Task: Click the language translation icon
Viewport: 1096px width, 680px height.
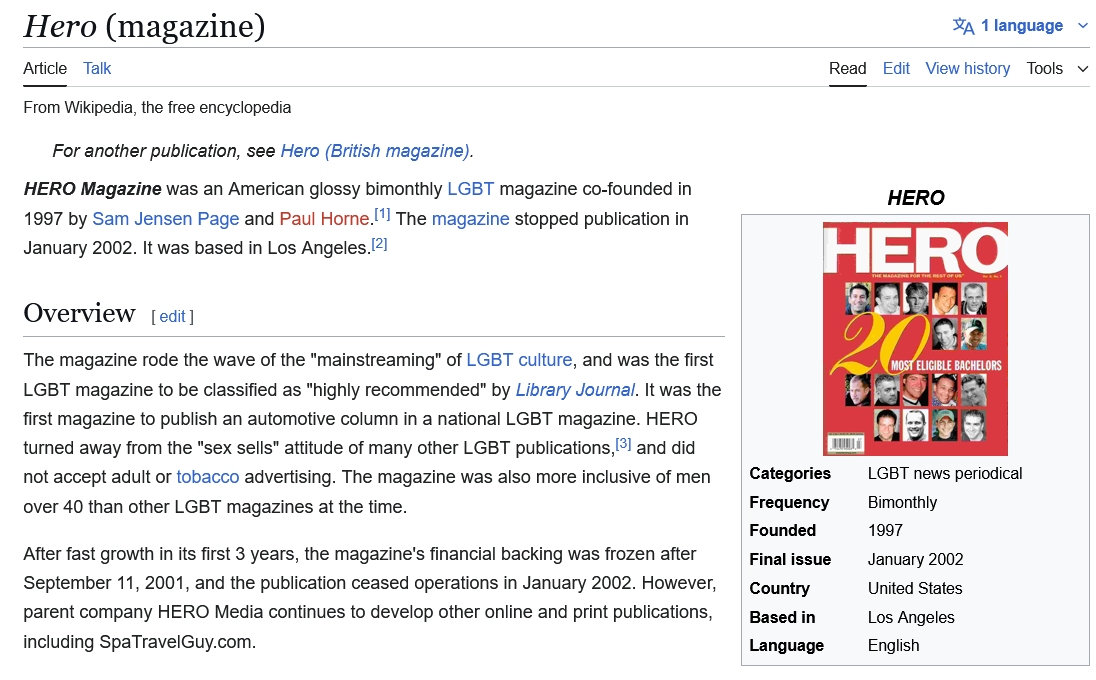Action: [963, 26]
